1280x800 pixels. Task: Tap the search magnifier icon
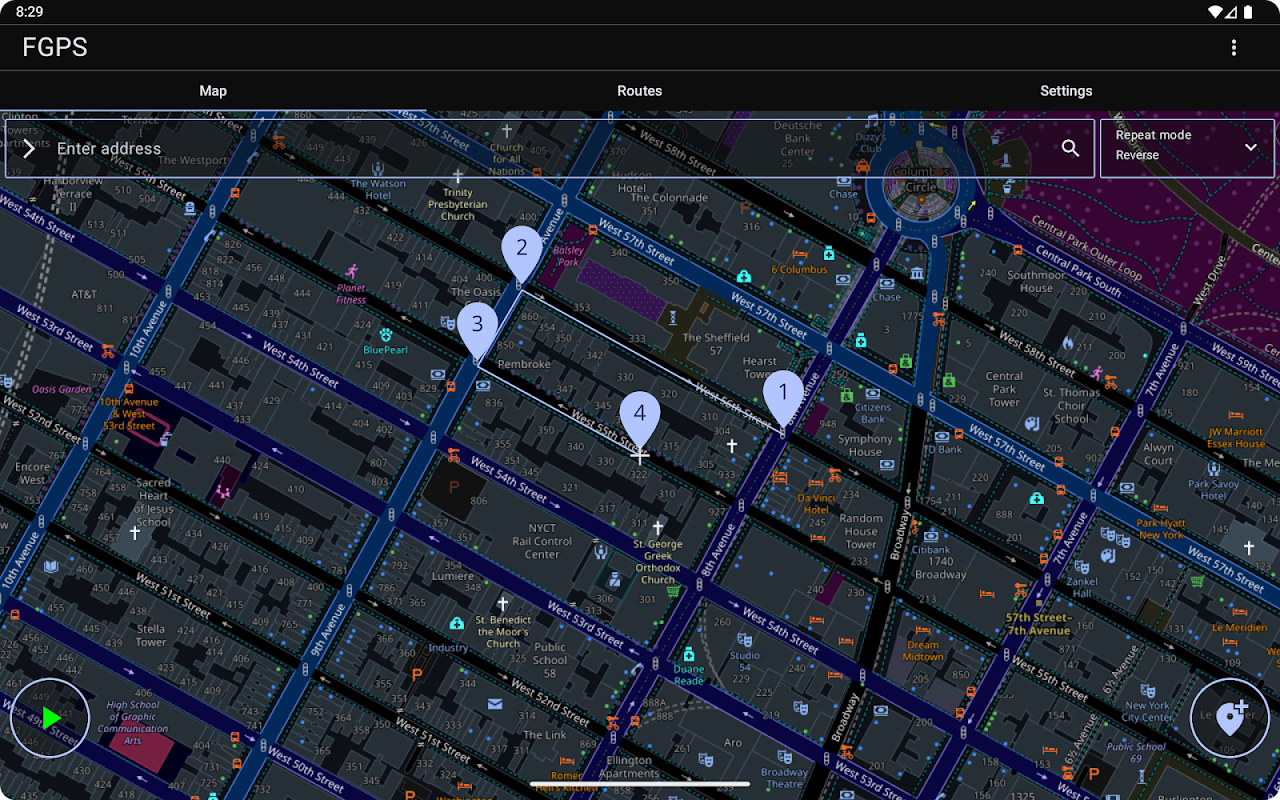pyautogui.click(x=1070, y=148)
